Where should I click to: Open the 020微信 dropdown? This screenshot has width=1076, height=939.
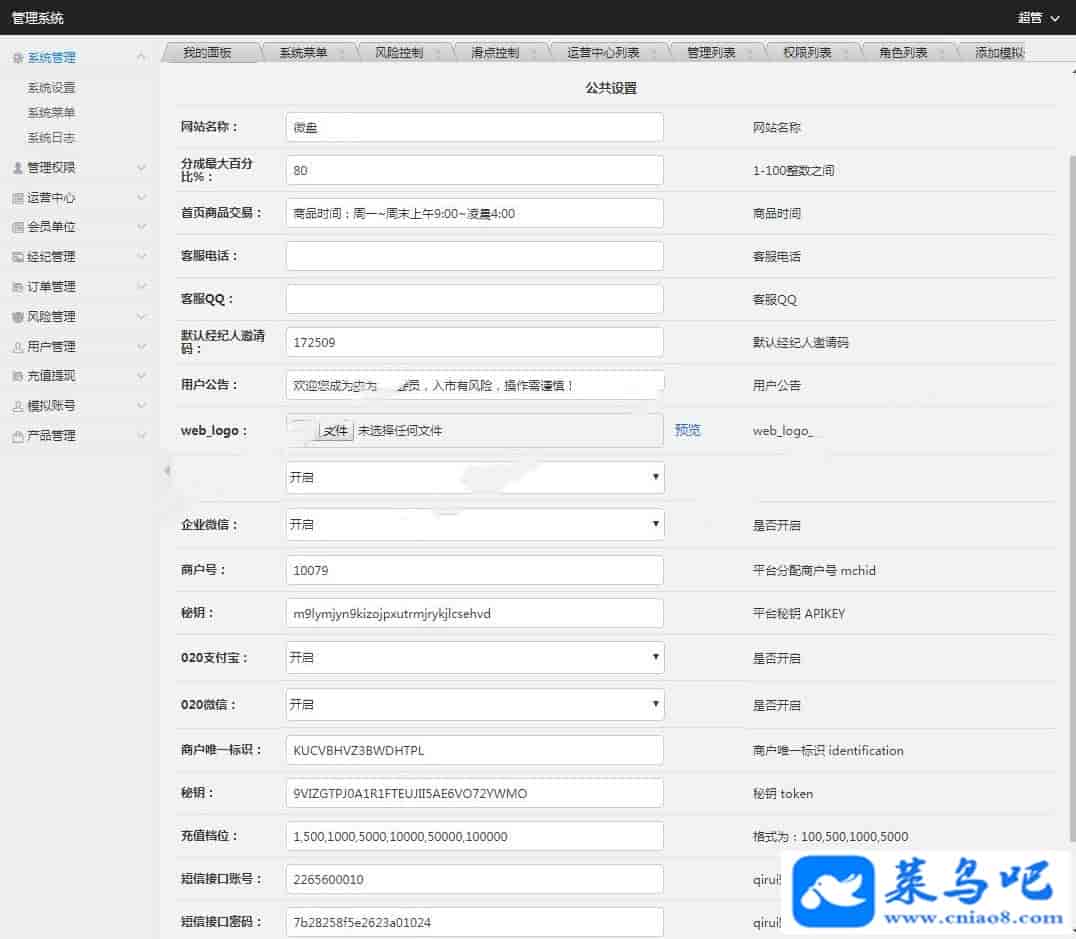click(474, 704)
